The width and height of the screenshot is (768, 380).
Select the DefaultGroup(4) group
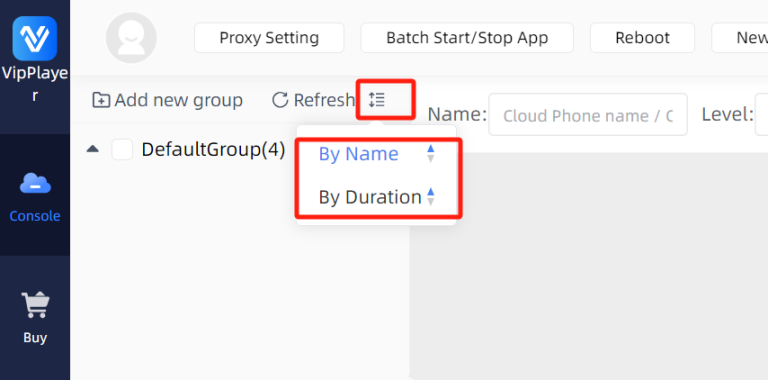pyautogui.click(x=213, y=149)
